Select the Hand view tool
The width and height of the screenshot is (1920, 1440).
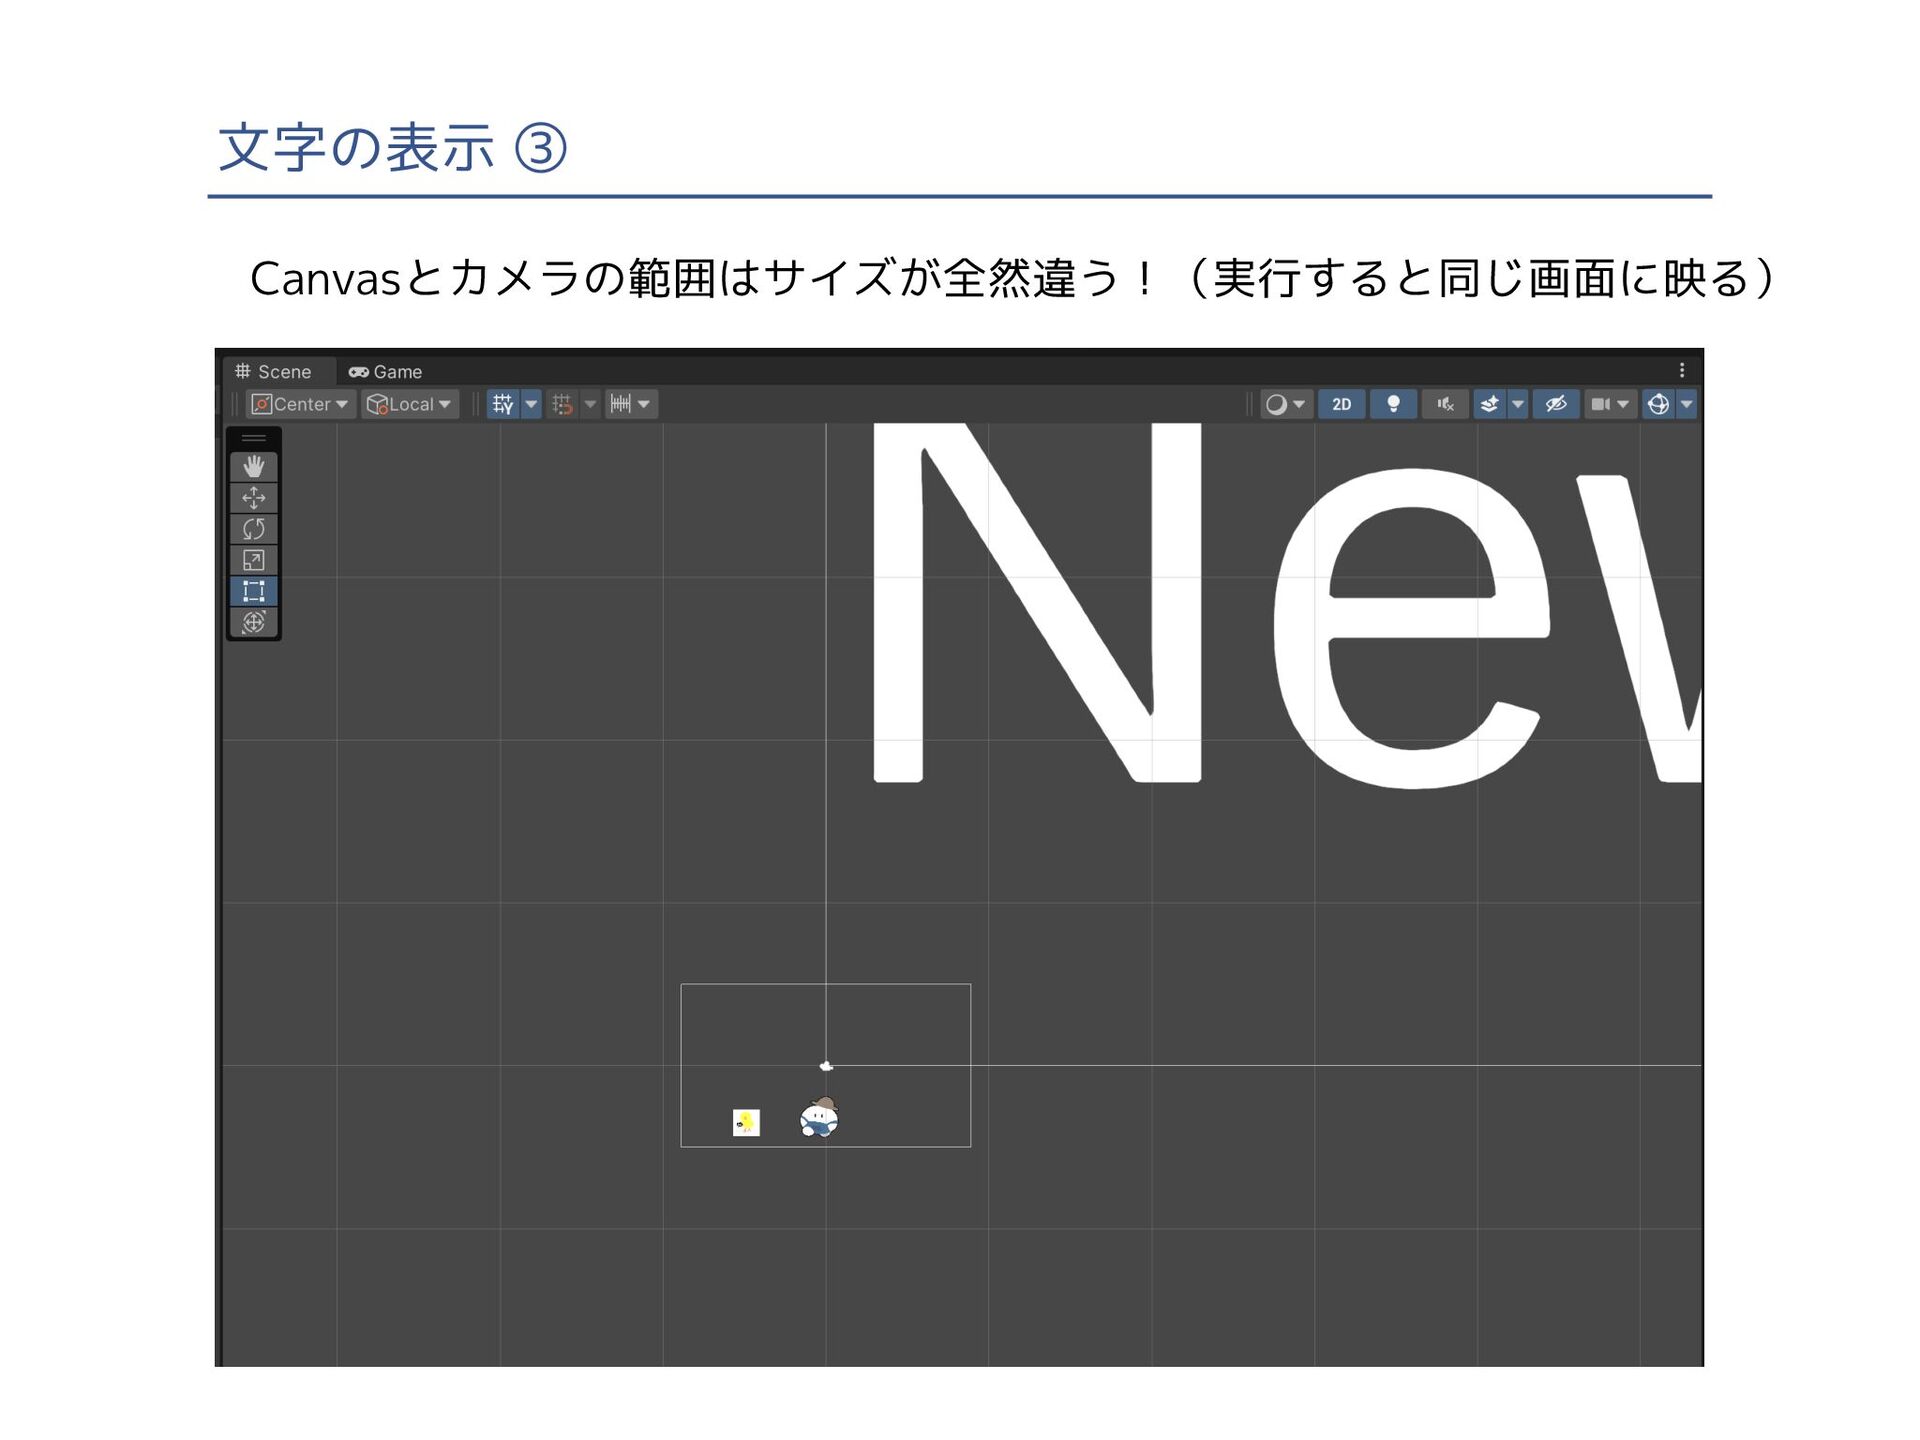pos(253,466)
